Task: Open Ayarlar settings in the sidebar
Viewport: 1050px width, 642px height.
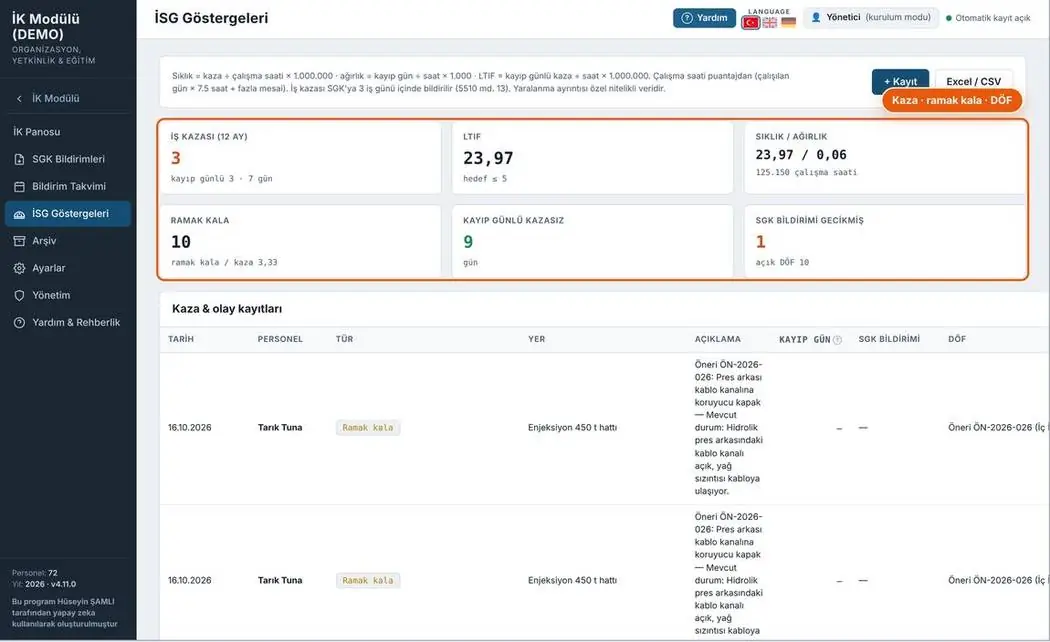Action: [x=68, y=268]
